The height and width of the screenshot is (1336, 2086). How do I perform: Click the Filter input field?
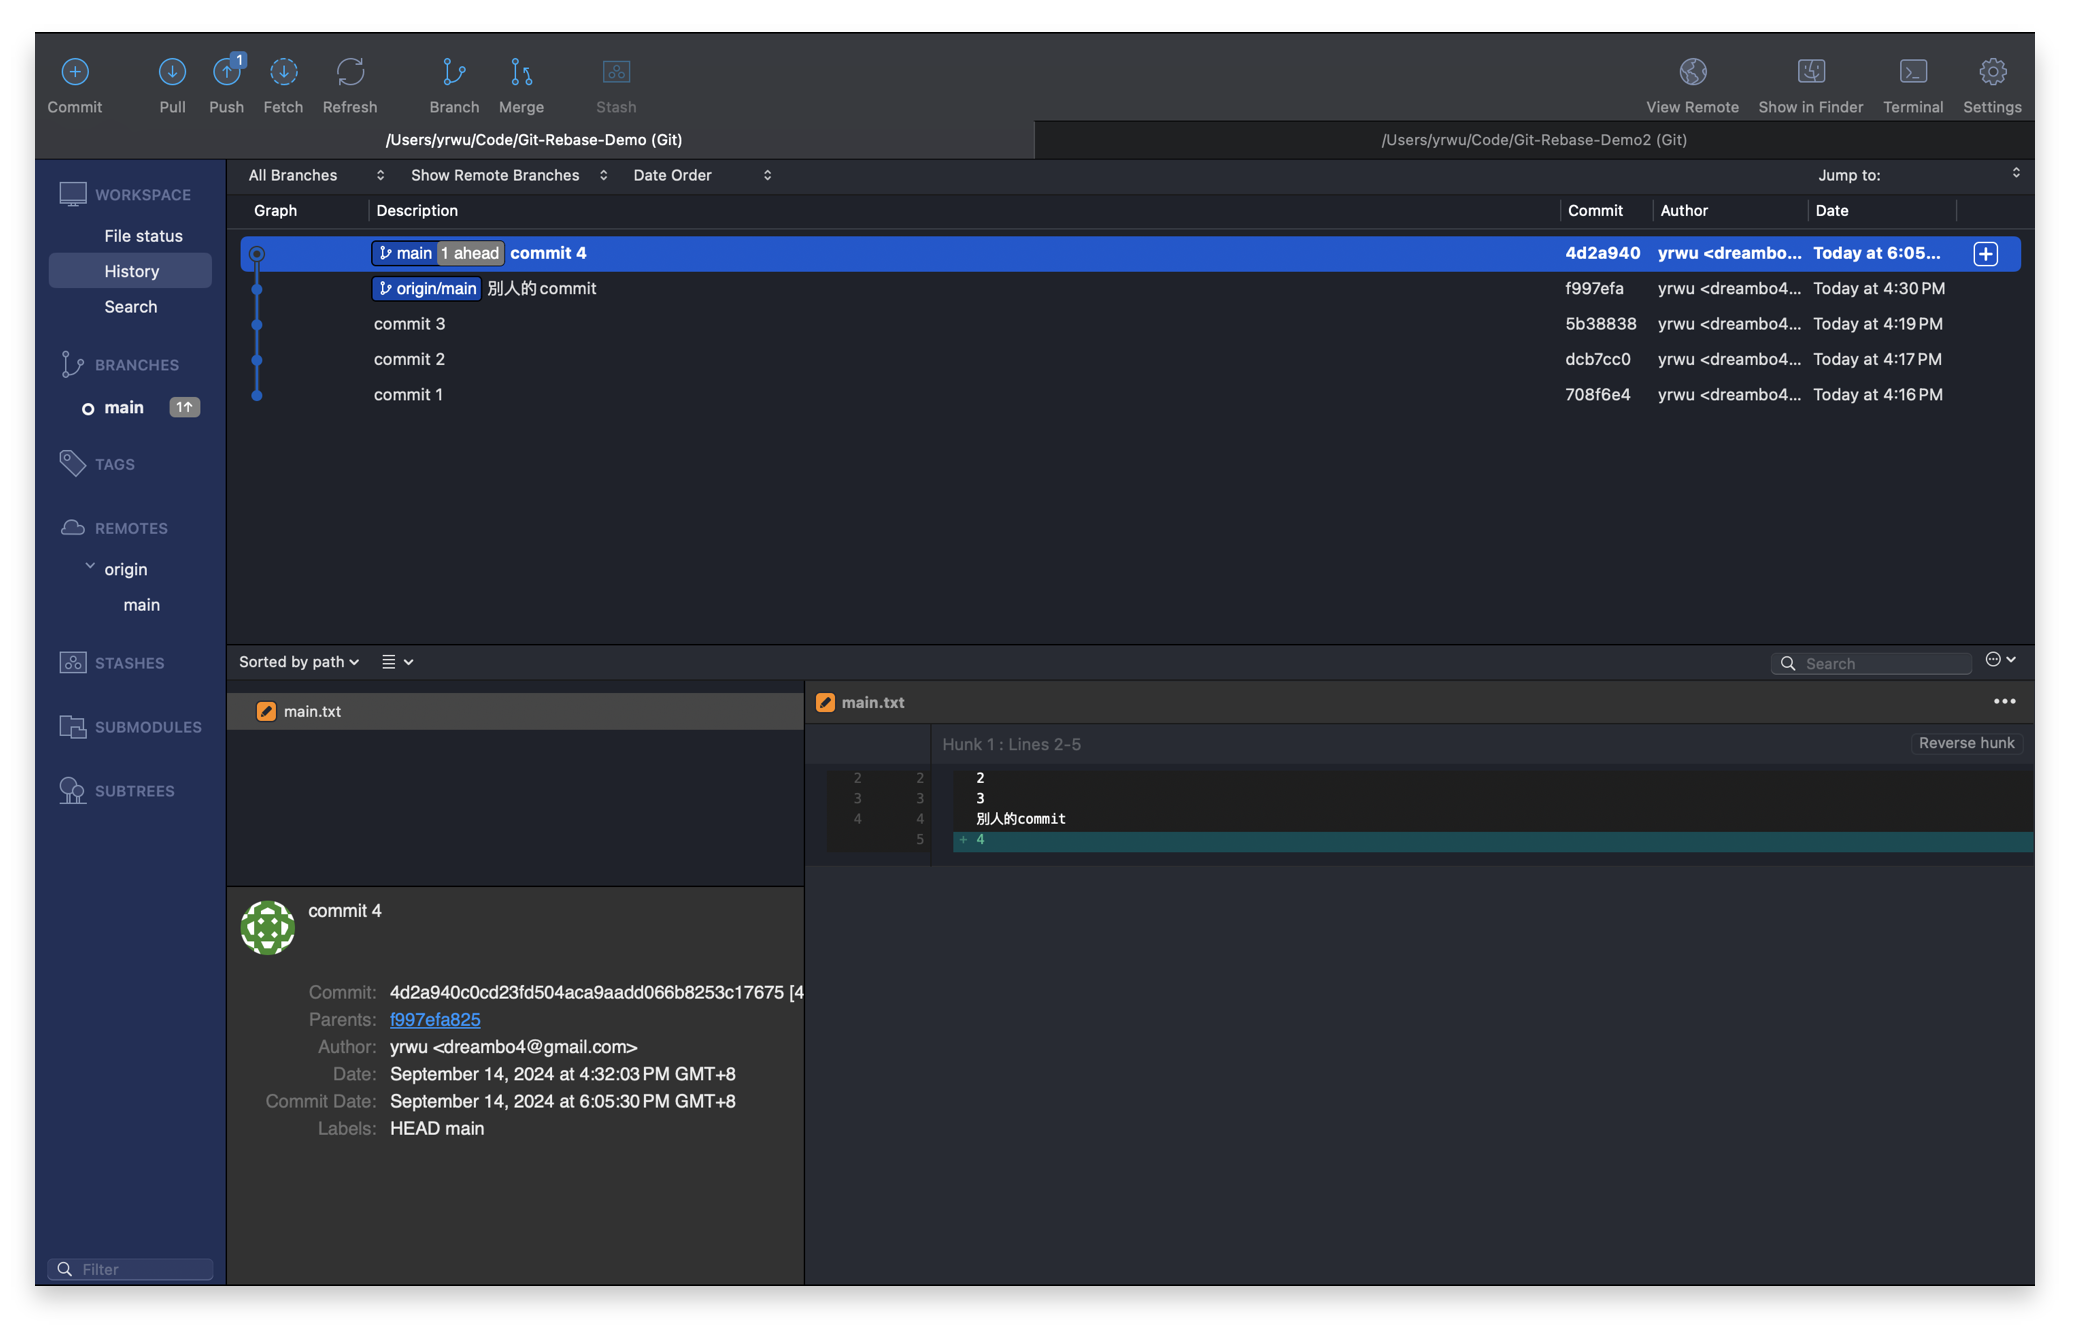click(x=131, y=1268)
